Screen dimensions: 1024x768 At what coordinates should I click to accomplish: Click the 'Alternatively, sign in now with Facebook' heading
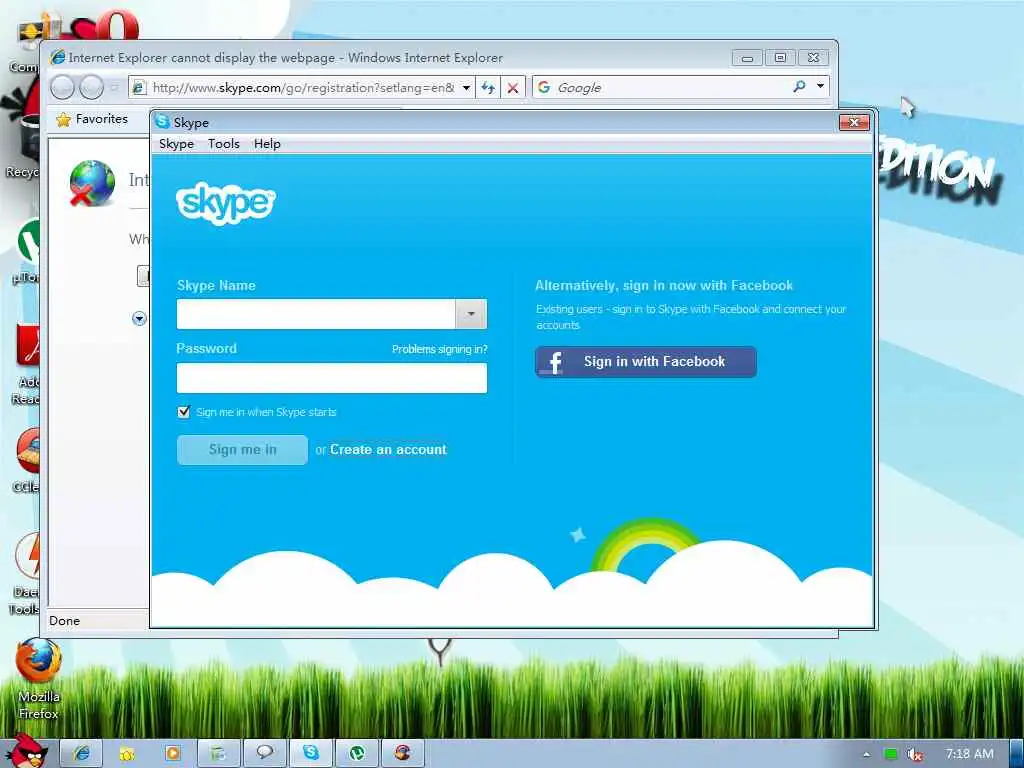[x=664, y=285]
